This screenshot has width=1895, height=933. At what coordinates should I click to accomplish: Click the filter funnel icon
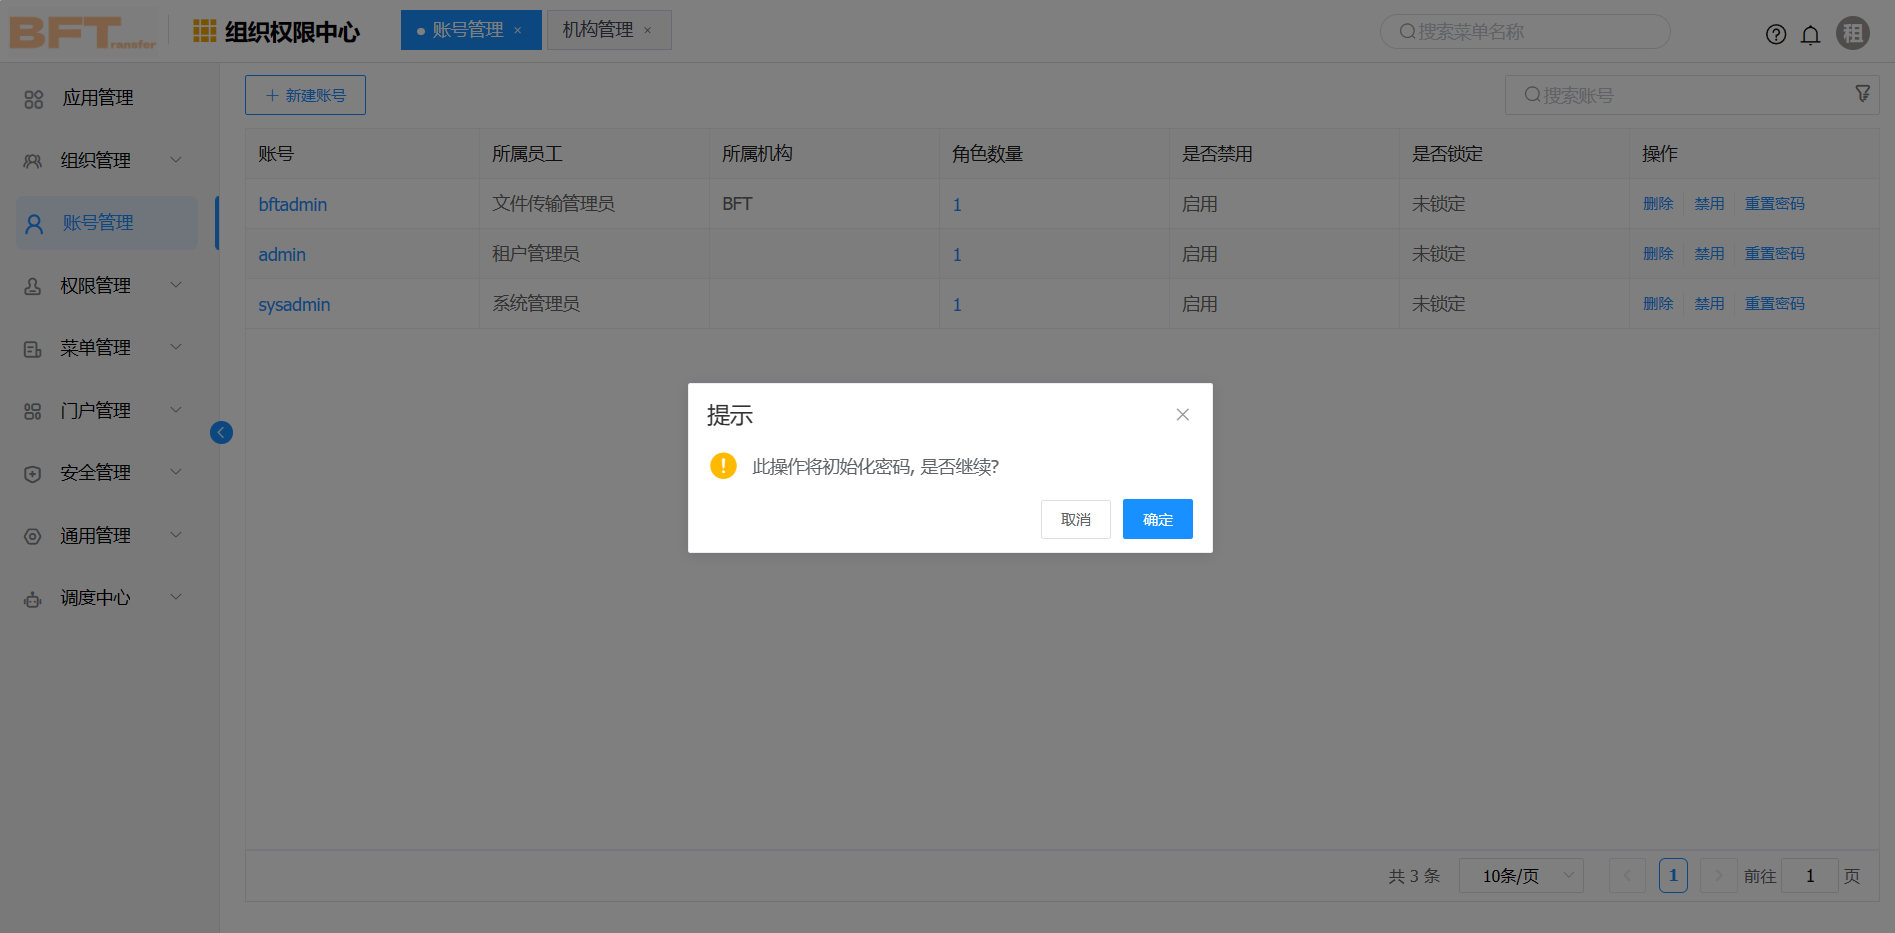(x=1862, y=93)
